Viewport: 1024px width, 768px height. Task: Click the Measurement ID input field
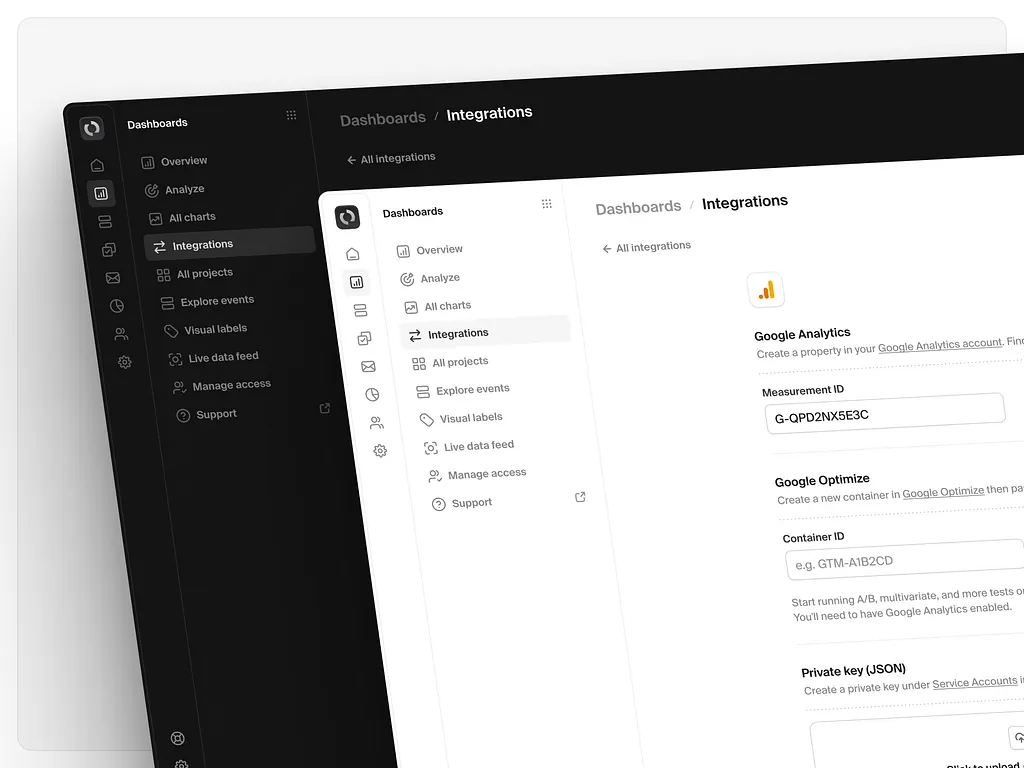coord(883,412)
